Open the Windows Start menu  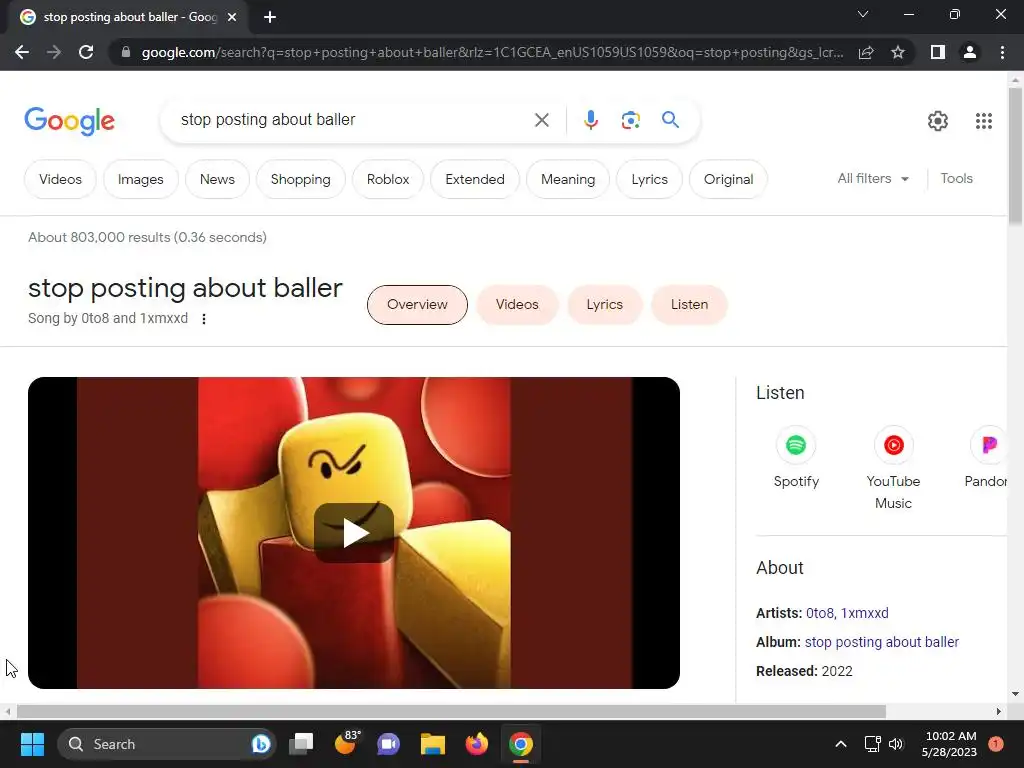point(32,744)
